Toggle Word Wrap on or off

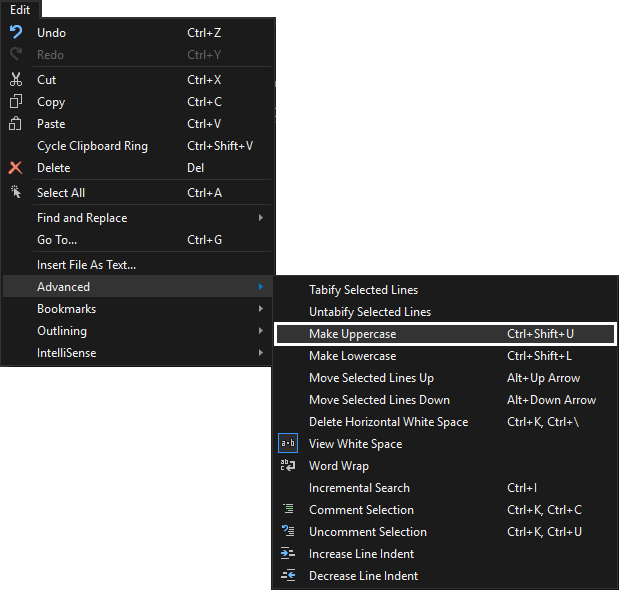coord(338,466)
